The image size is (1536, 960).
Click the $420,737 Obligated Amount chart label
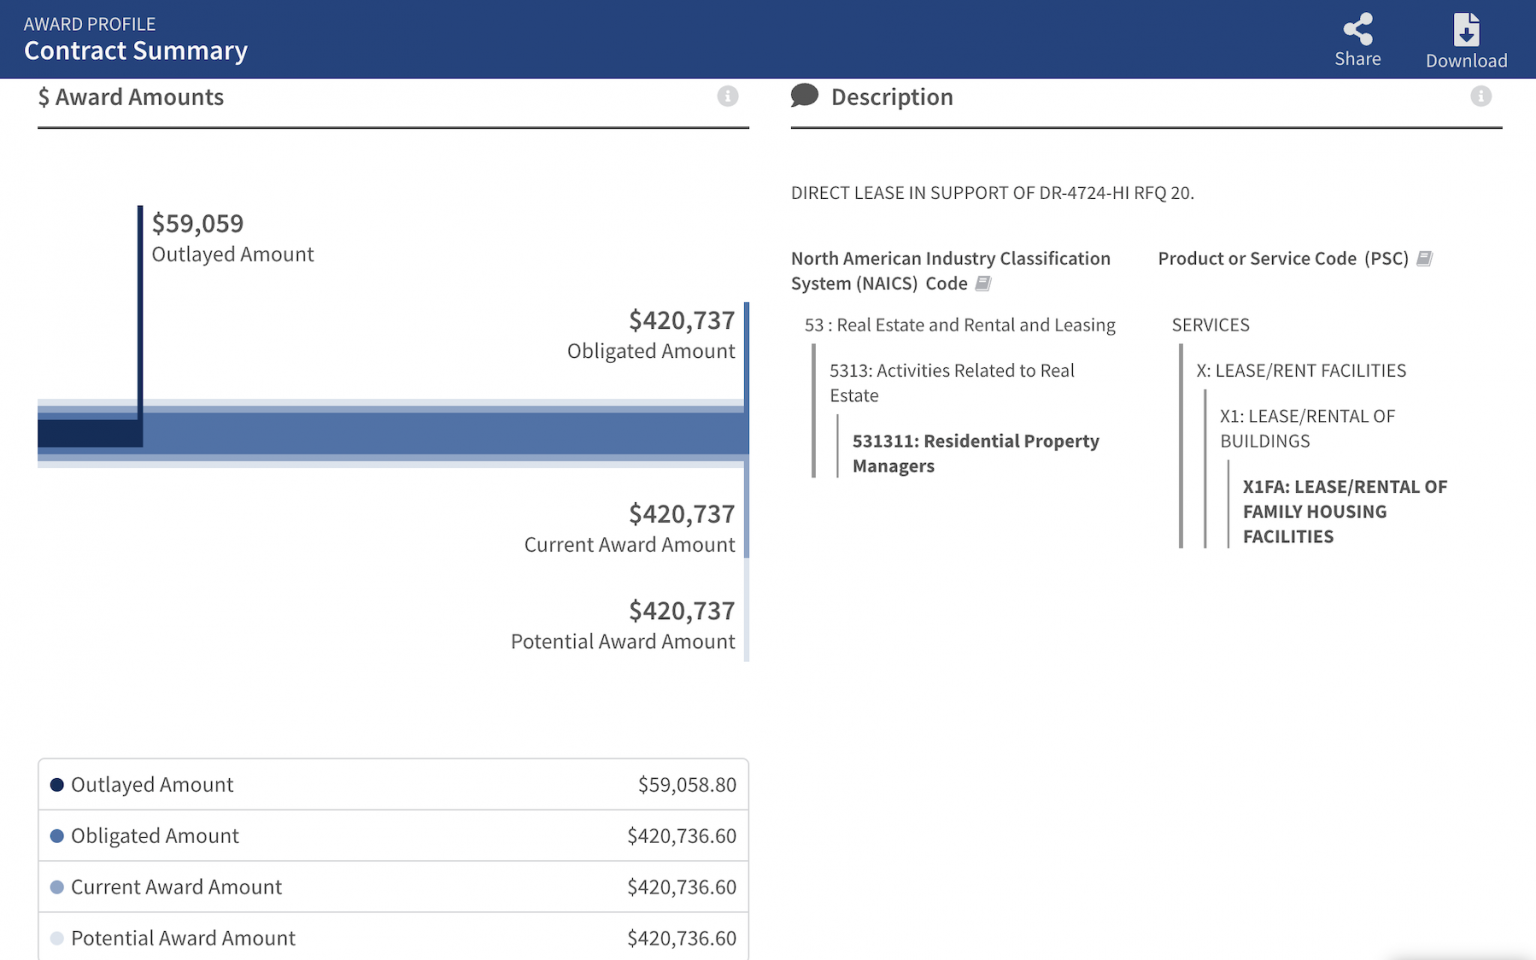coord(681,321)
